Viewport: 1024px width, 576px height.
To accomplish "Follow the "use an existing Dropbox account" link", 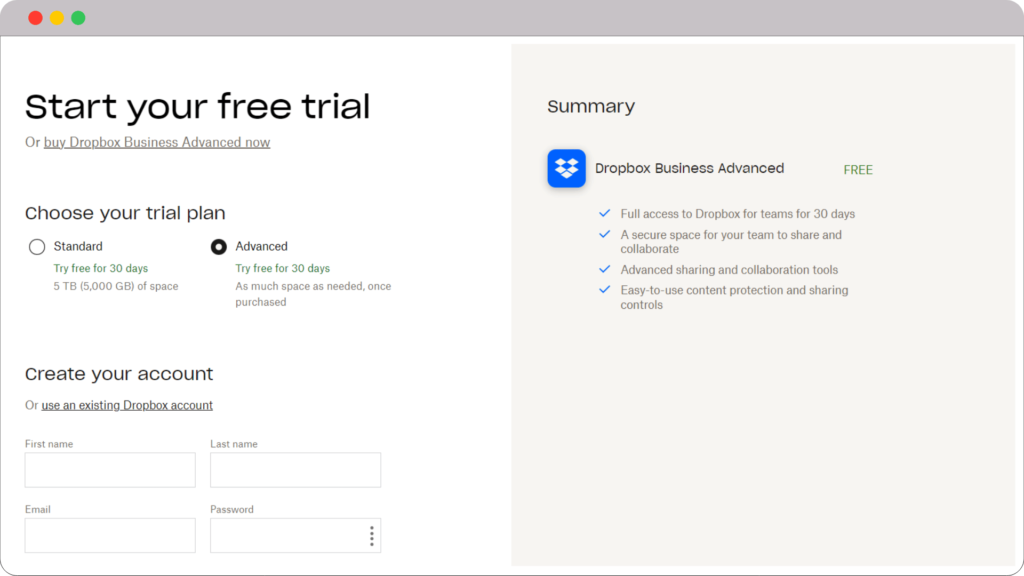I will point(127,405).
